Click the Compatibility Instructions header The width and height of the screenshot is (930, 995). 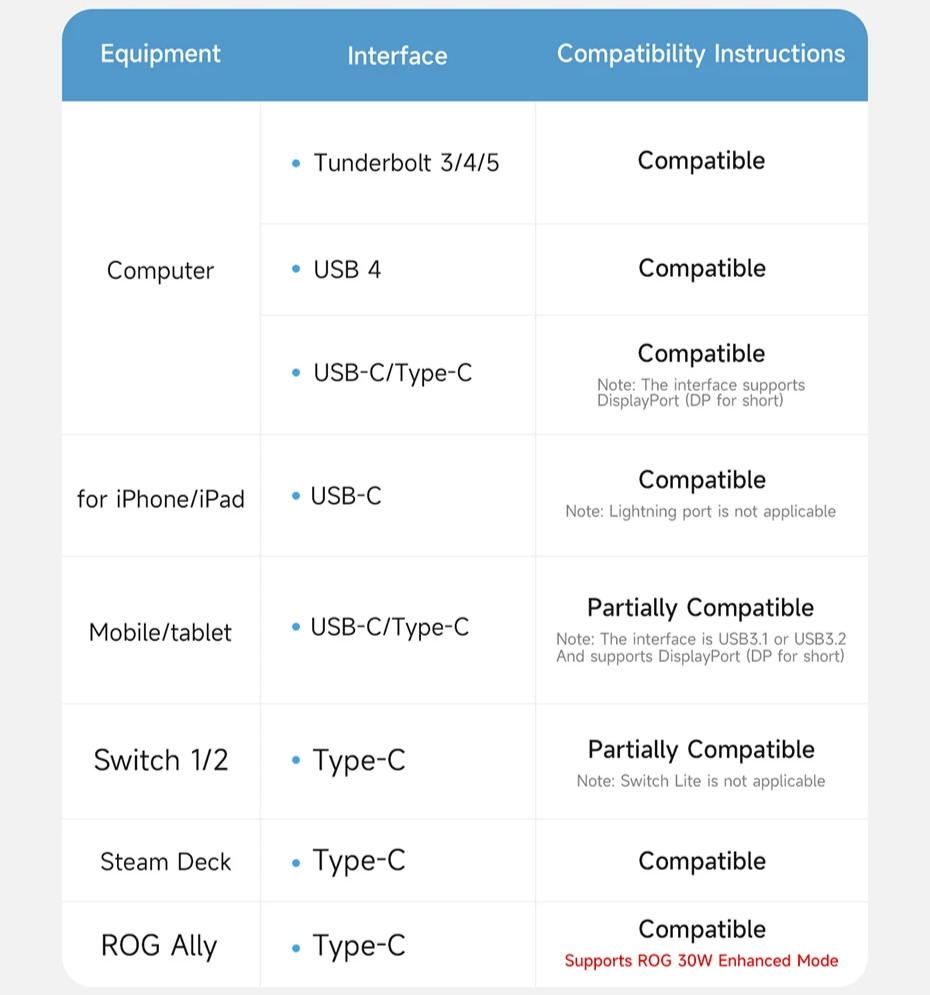click(701, 54)
